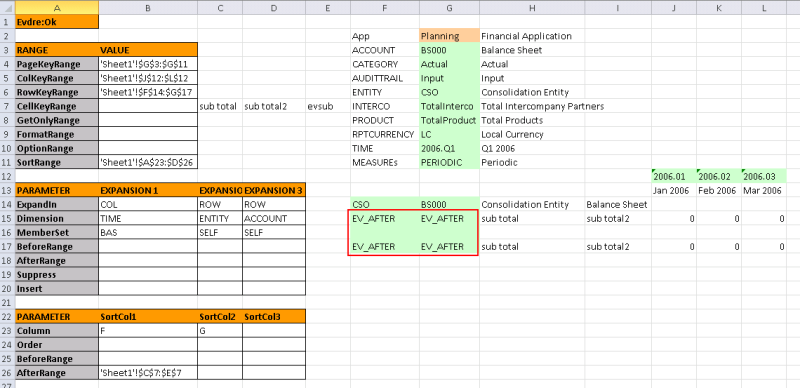The image size is (800, 388).
Task: Select SortRange value 'Sheet1'!$A$23:$D$26
Action: 148,162
